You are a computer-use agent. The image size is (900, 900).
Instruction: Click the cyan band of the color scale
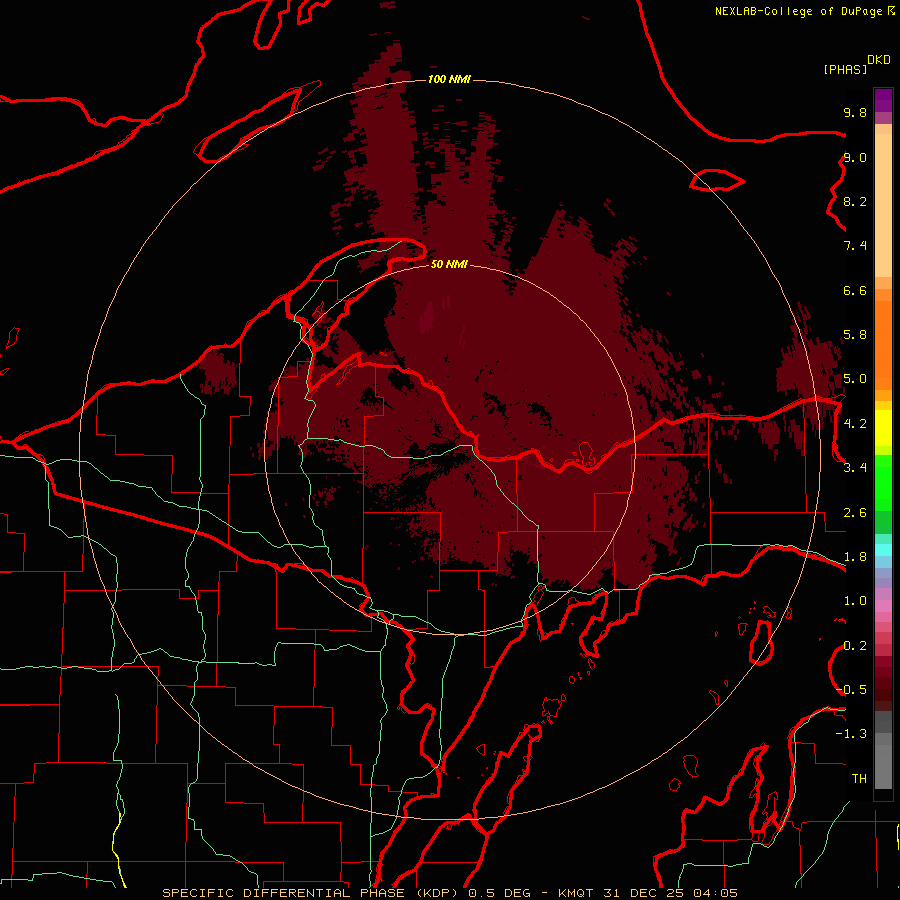click(x=883, y=550)
